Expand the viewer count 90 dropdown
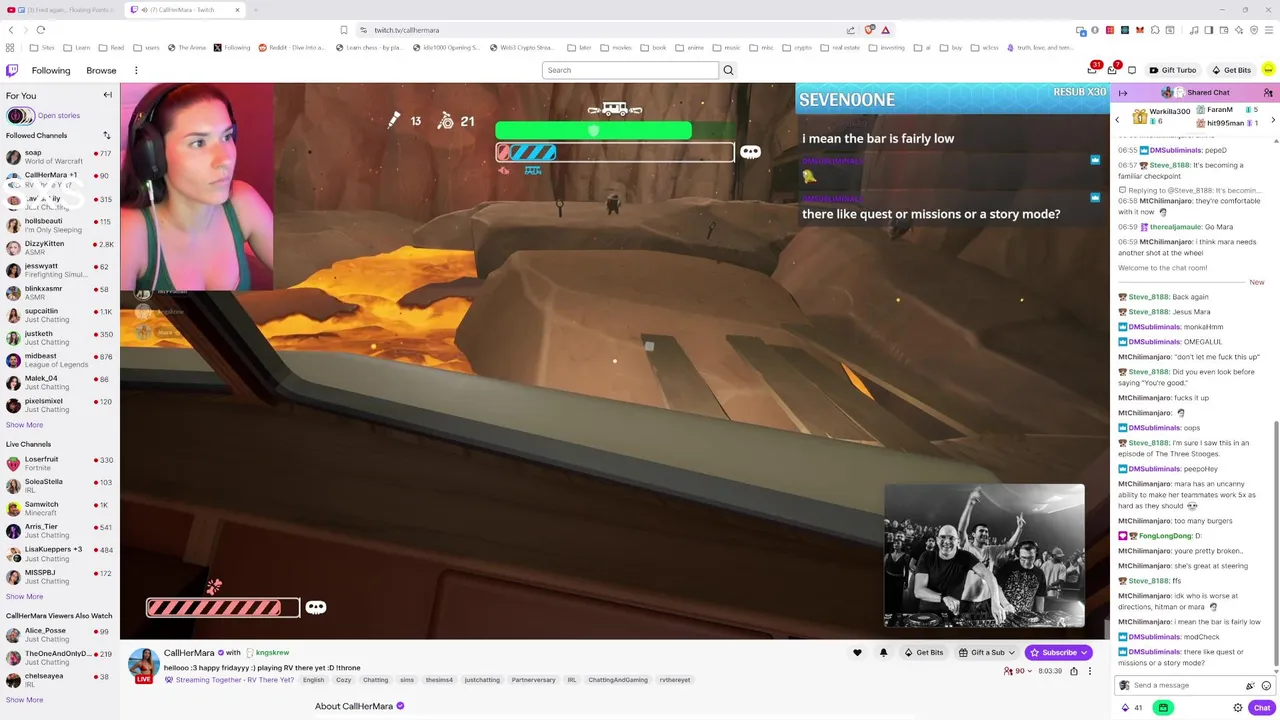This screenshot has height=720, width=1280. (x=1020, y=671)
